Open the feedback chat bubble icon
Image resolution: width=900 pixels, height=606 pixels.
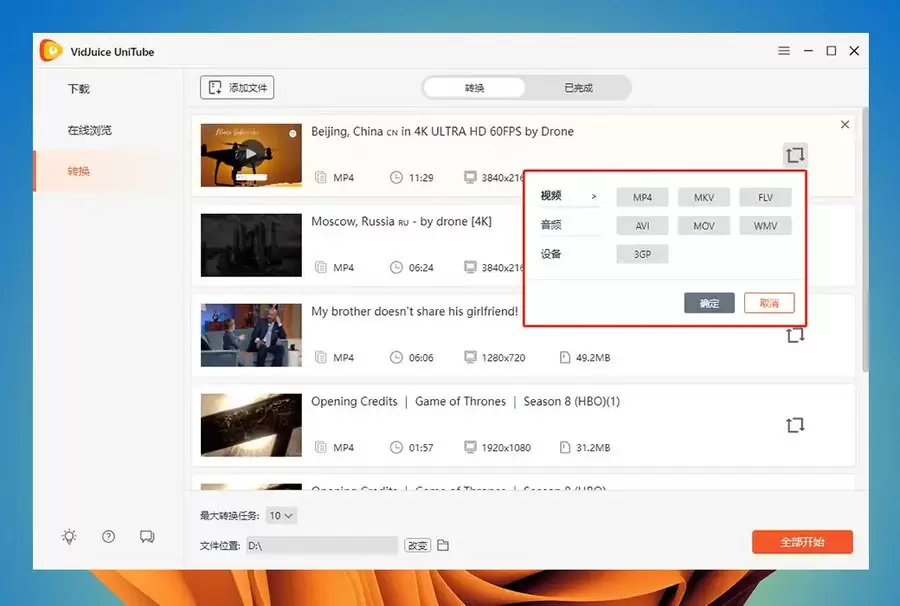[x=147, y=537]
